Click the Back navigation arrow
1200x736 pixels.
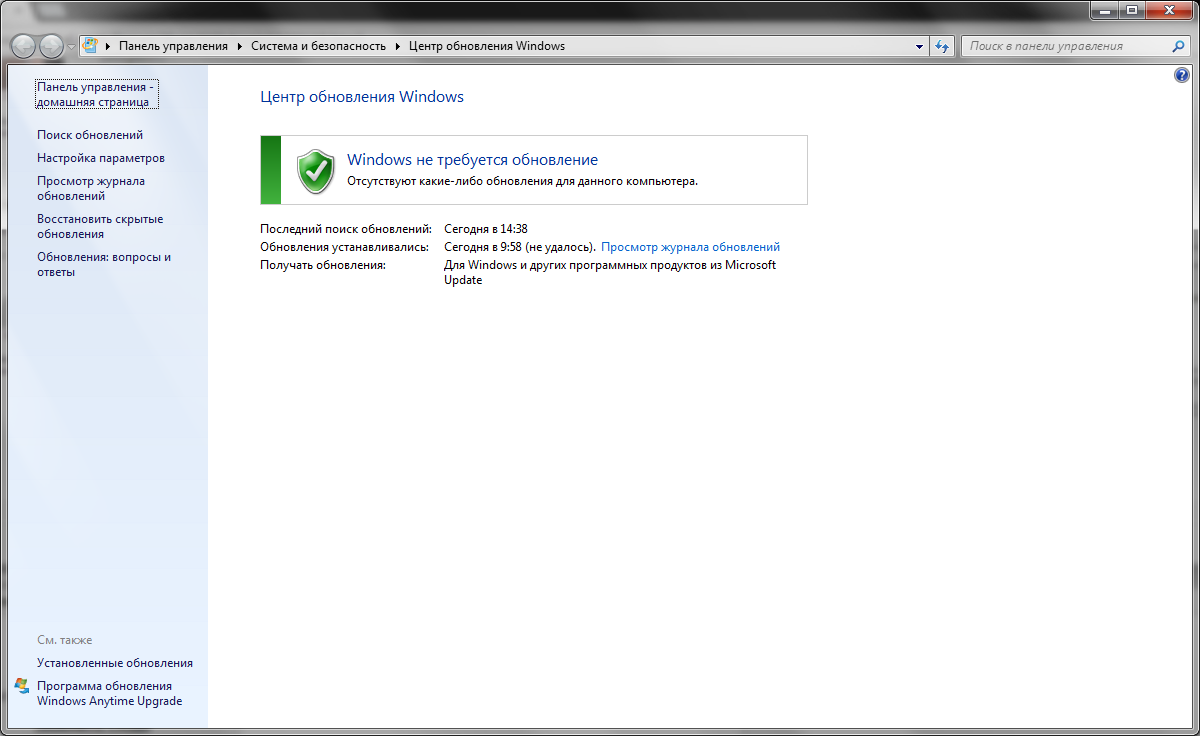pyautogui.click(x=24, y=46)
